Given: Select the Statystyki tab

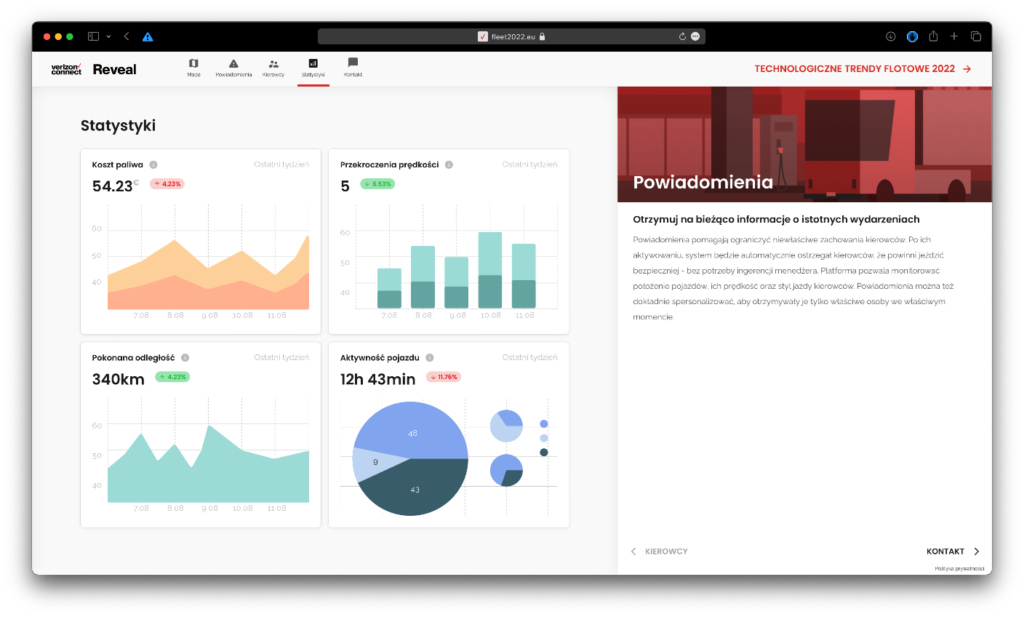Looking at the screenshot, I should coord(313,67).
